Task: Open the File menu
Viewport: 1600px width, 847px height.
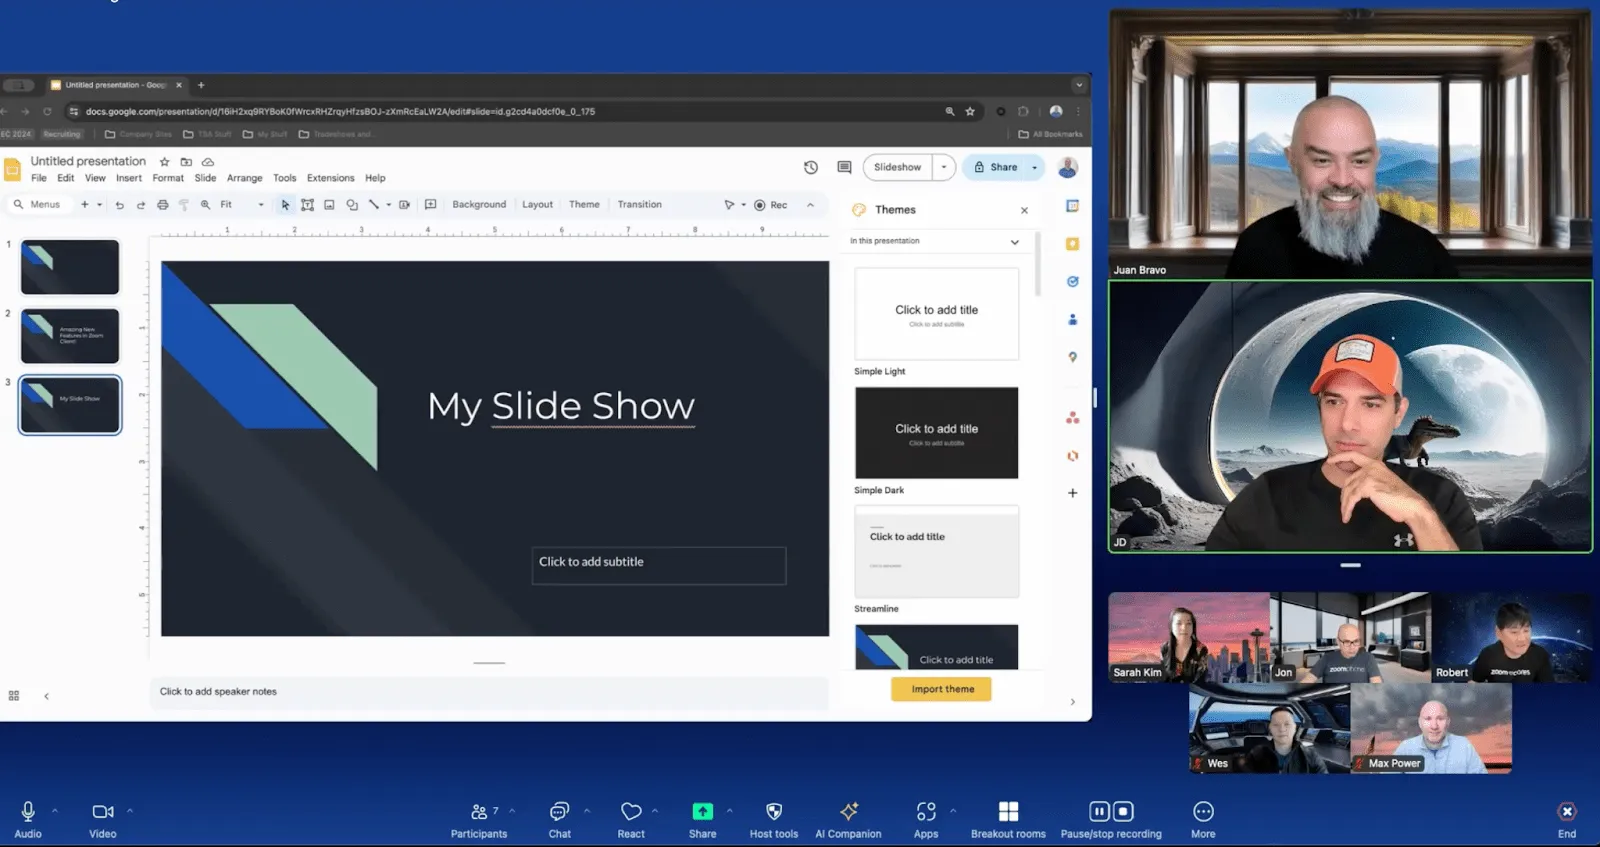Action: (39, 178)
